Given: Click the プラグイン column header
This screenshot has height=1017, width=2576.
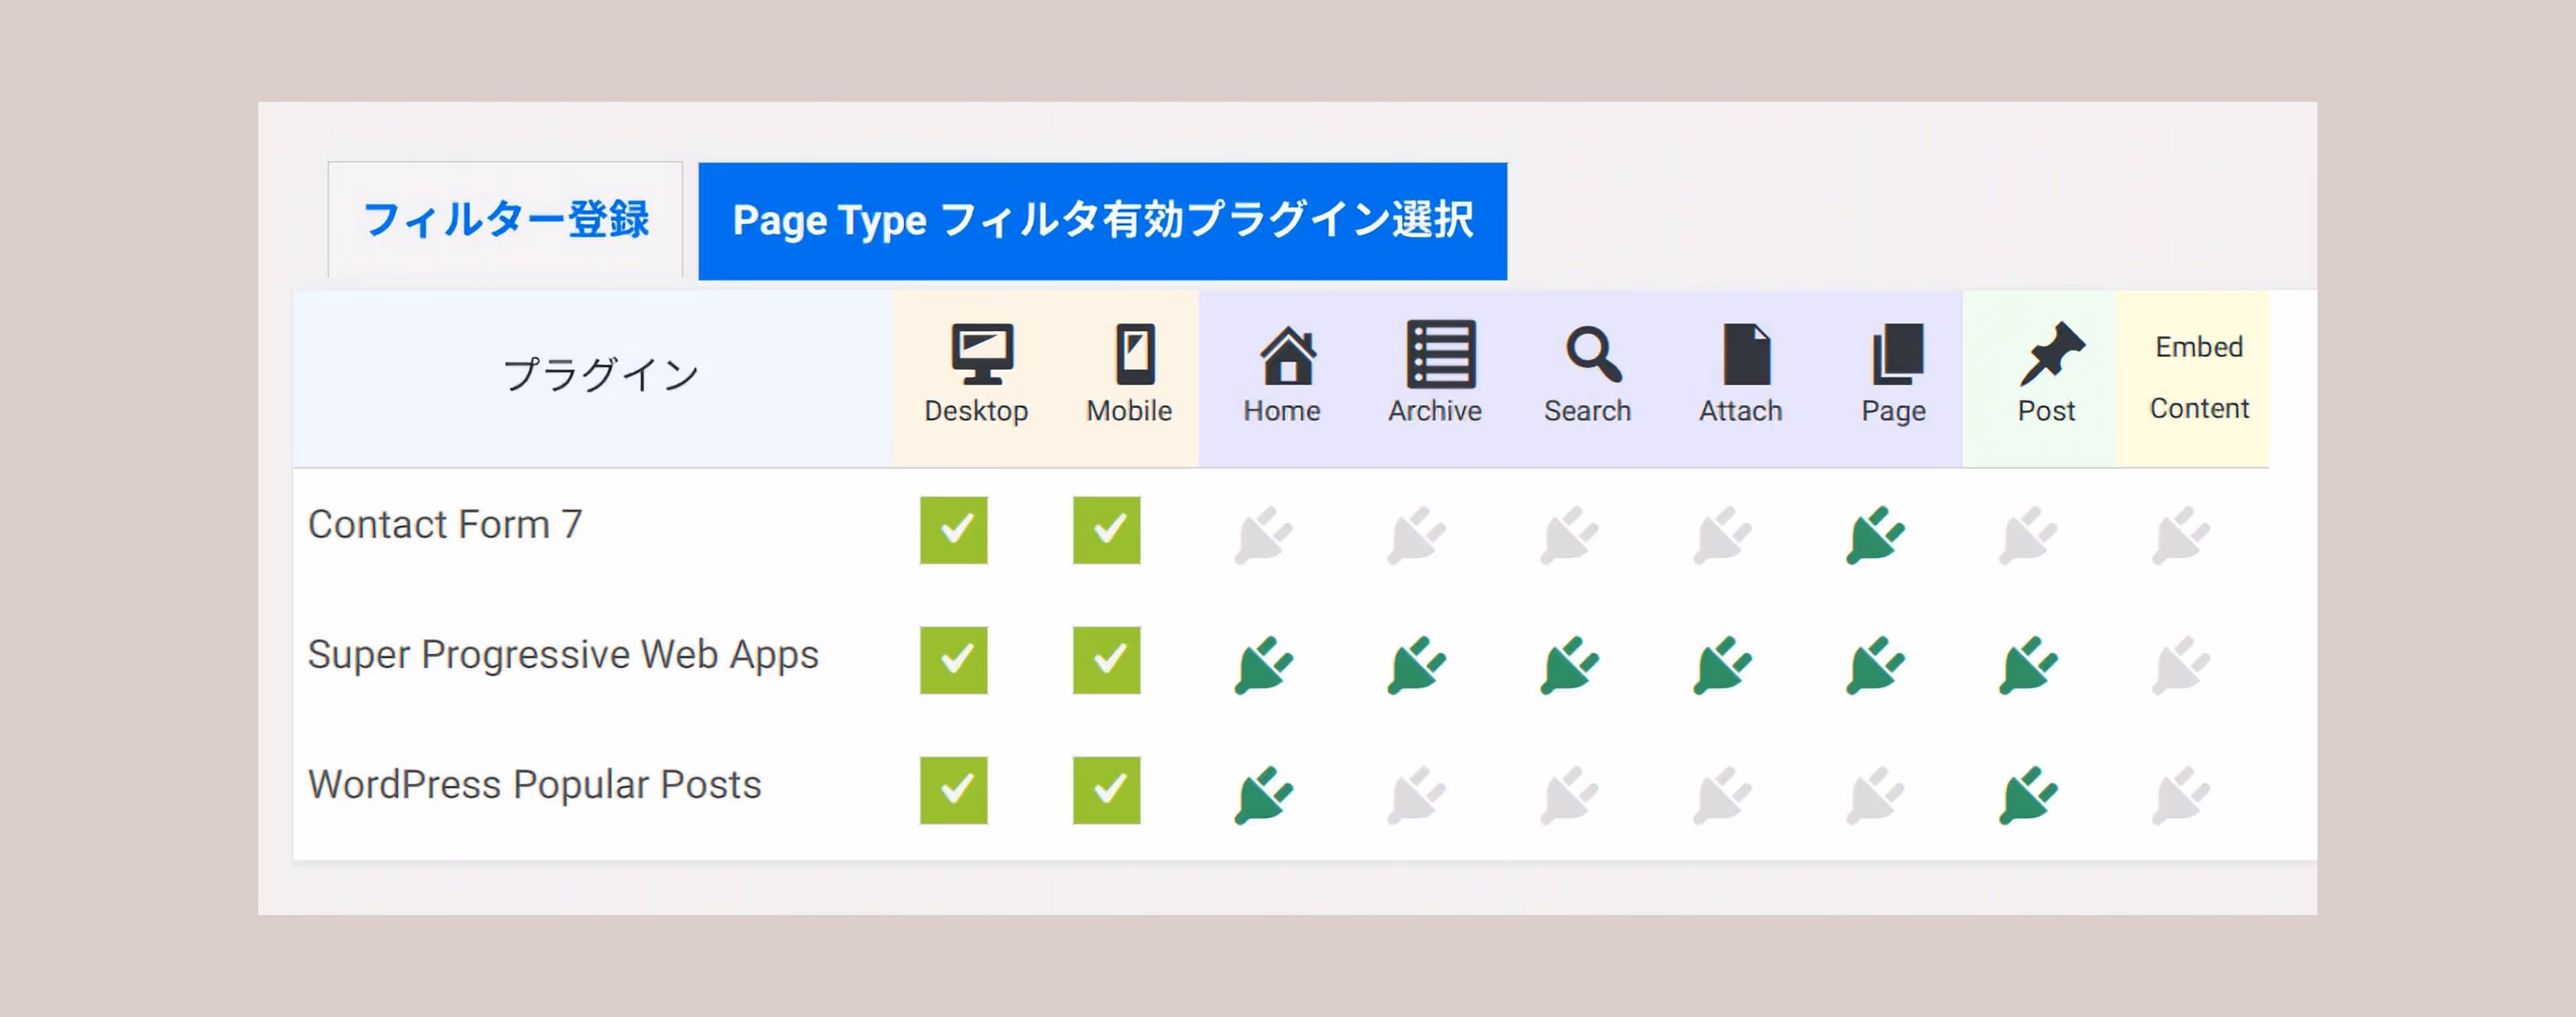Looking at the screenshot, I should pyautogui.click(x=600, y=375).
